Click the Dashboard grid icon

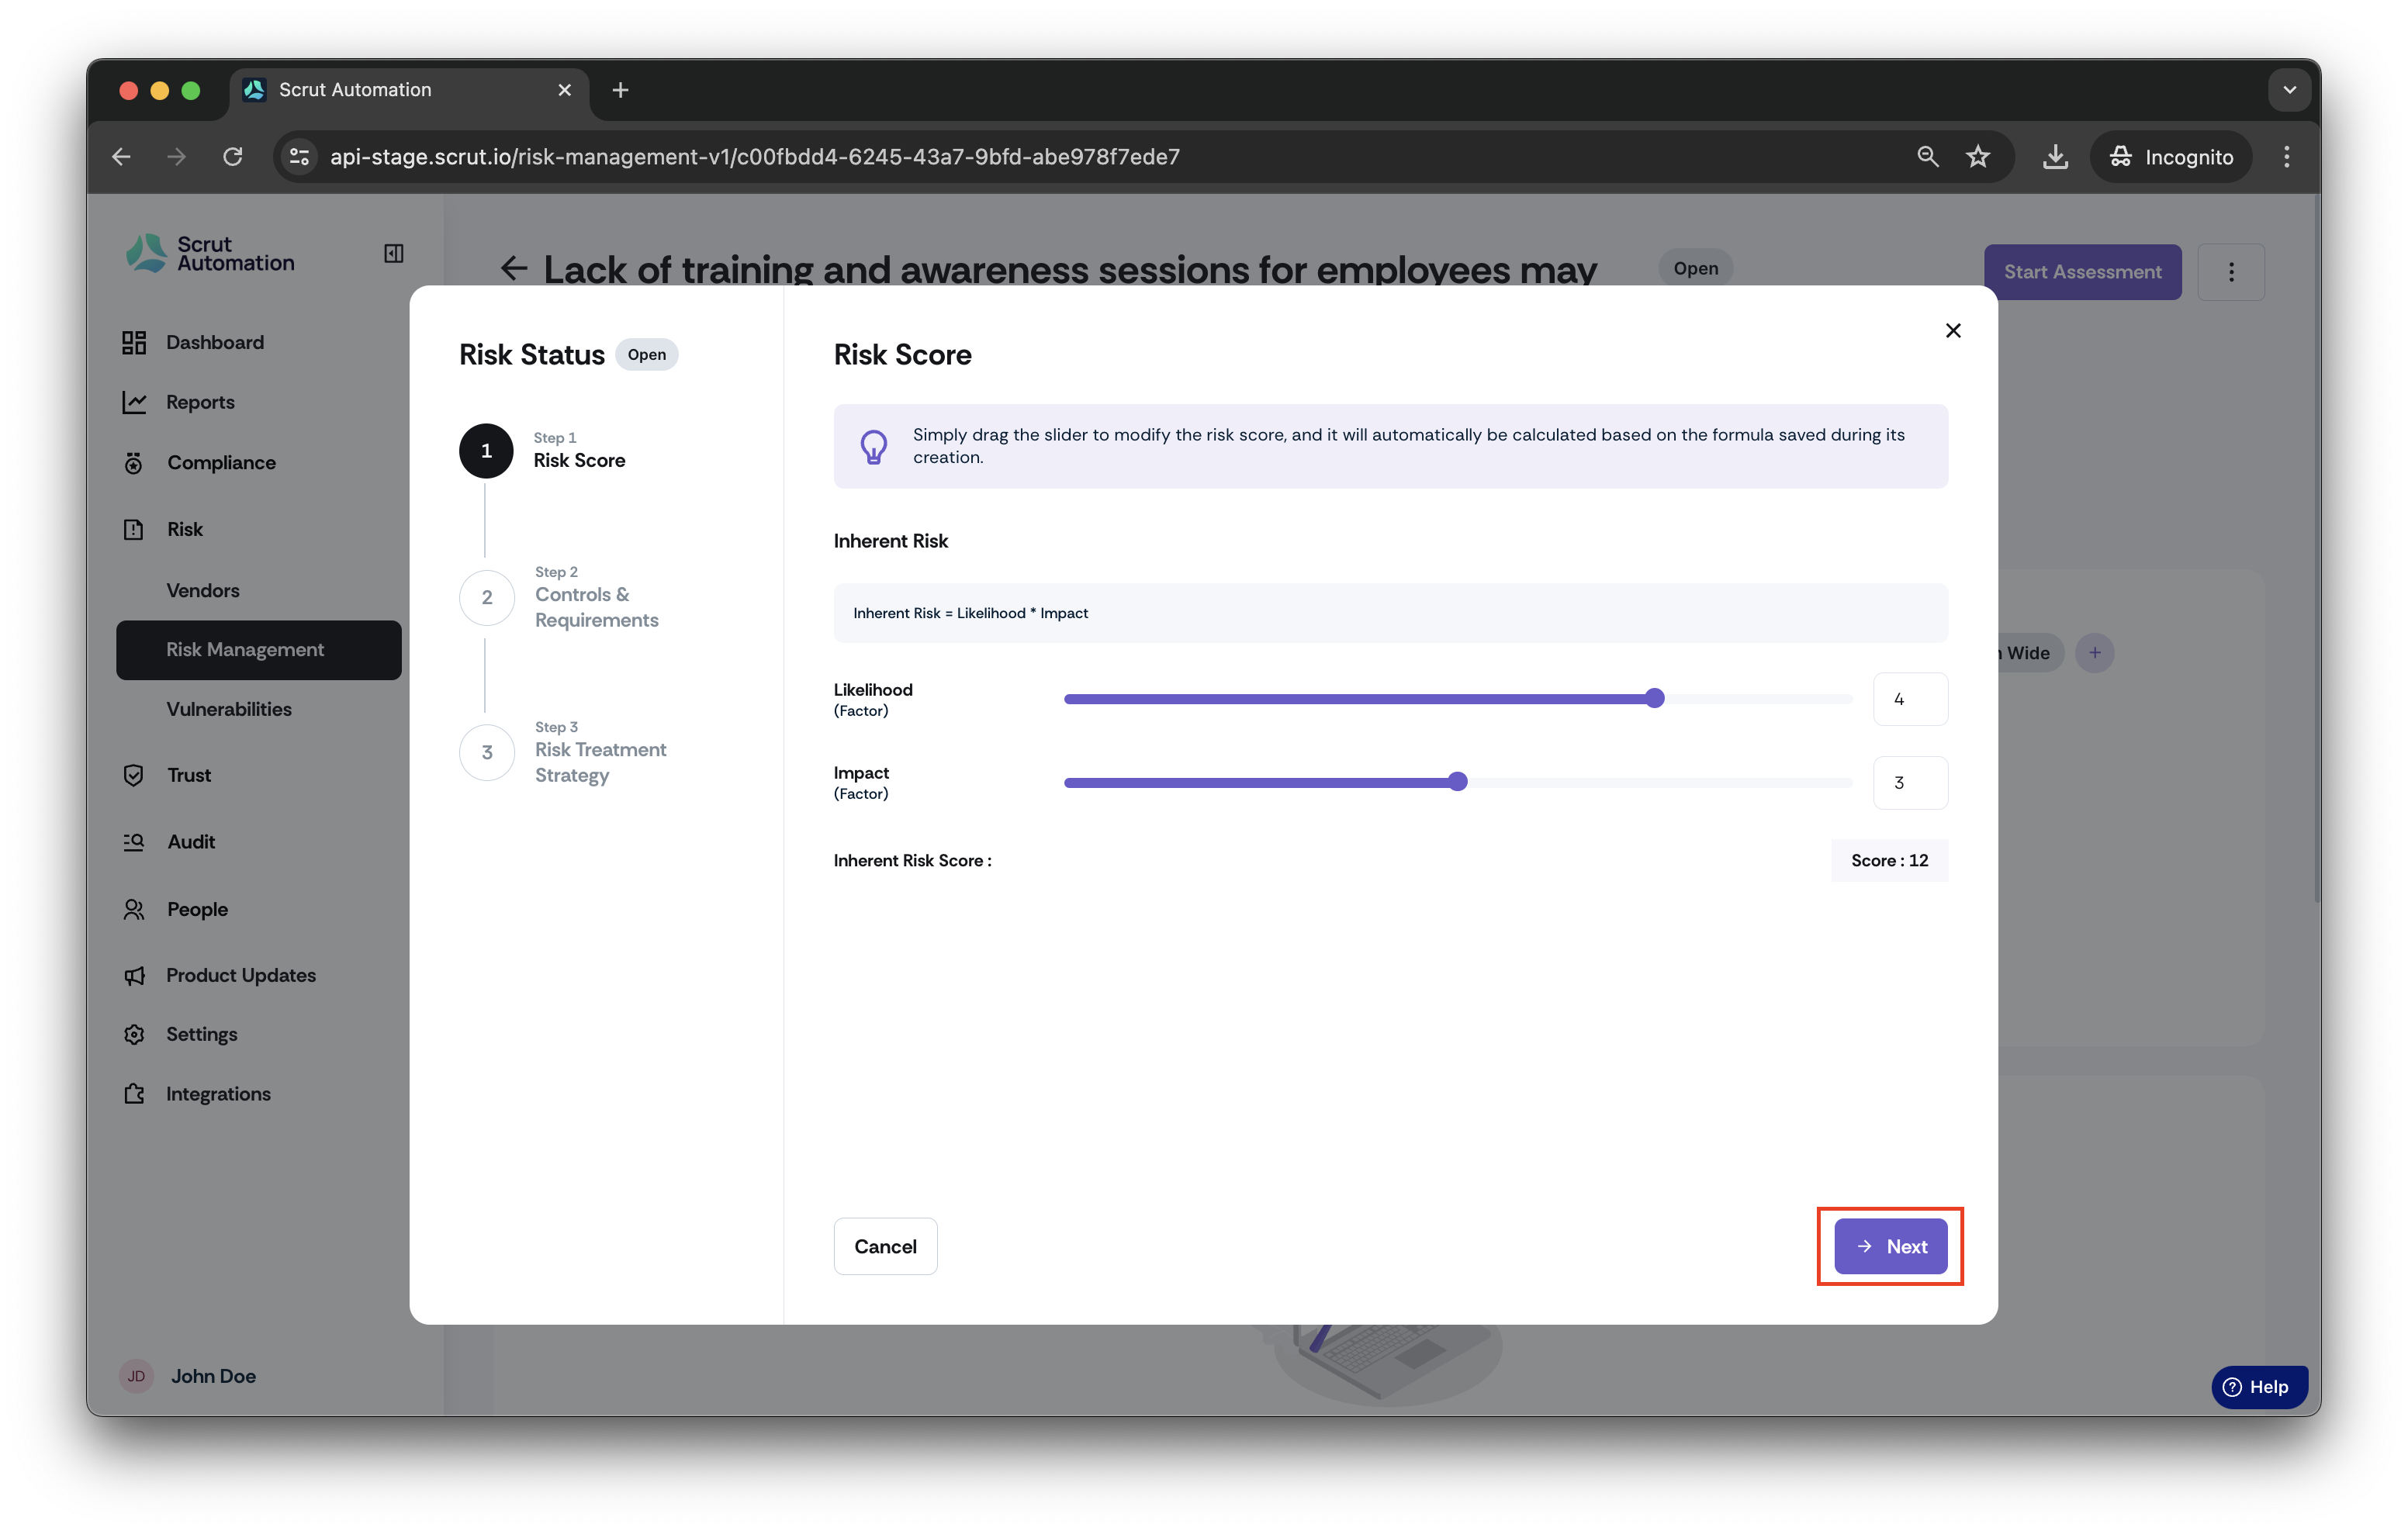point(134,342)
